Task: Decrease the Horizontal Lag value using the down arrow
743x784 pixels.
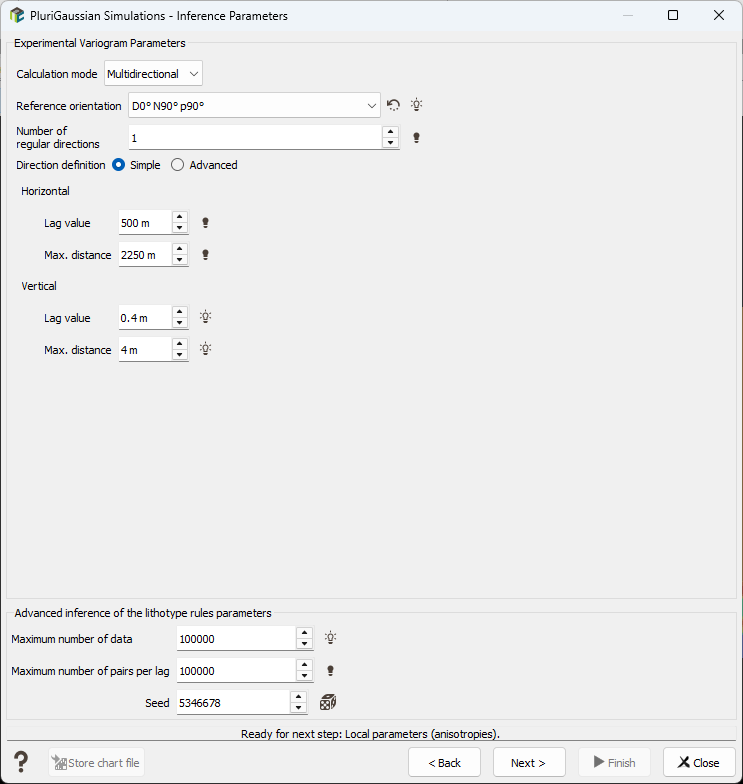Action: pos(180,228)
